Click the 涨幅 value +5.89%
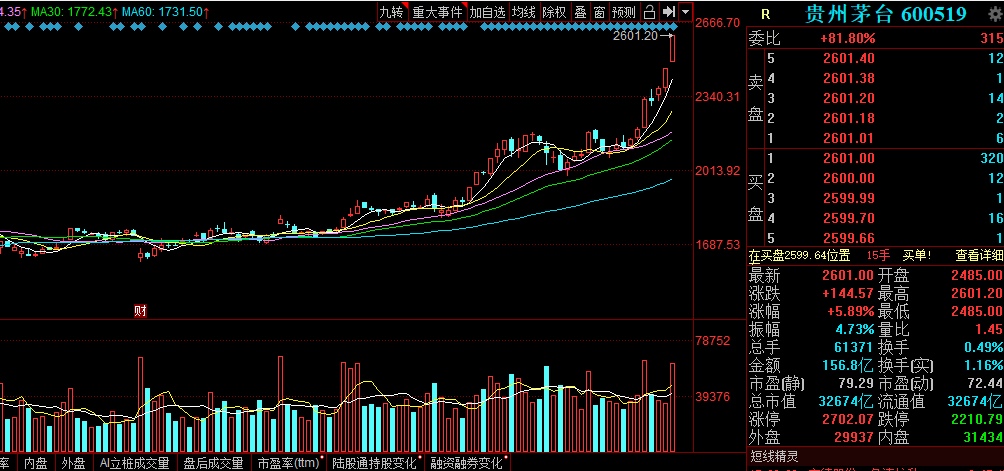1004x471 pixels. pos(848,312)
